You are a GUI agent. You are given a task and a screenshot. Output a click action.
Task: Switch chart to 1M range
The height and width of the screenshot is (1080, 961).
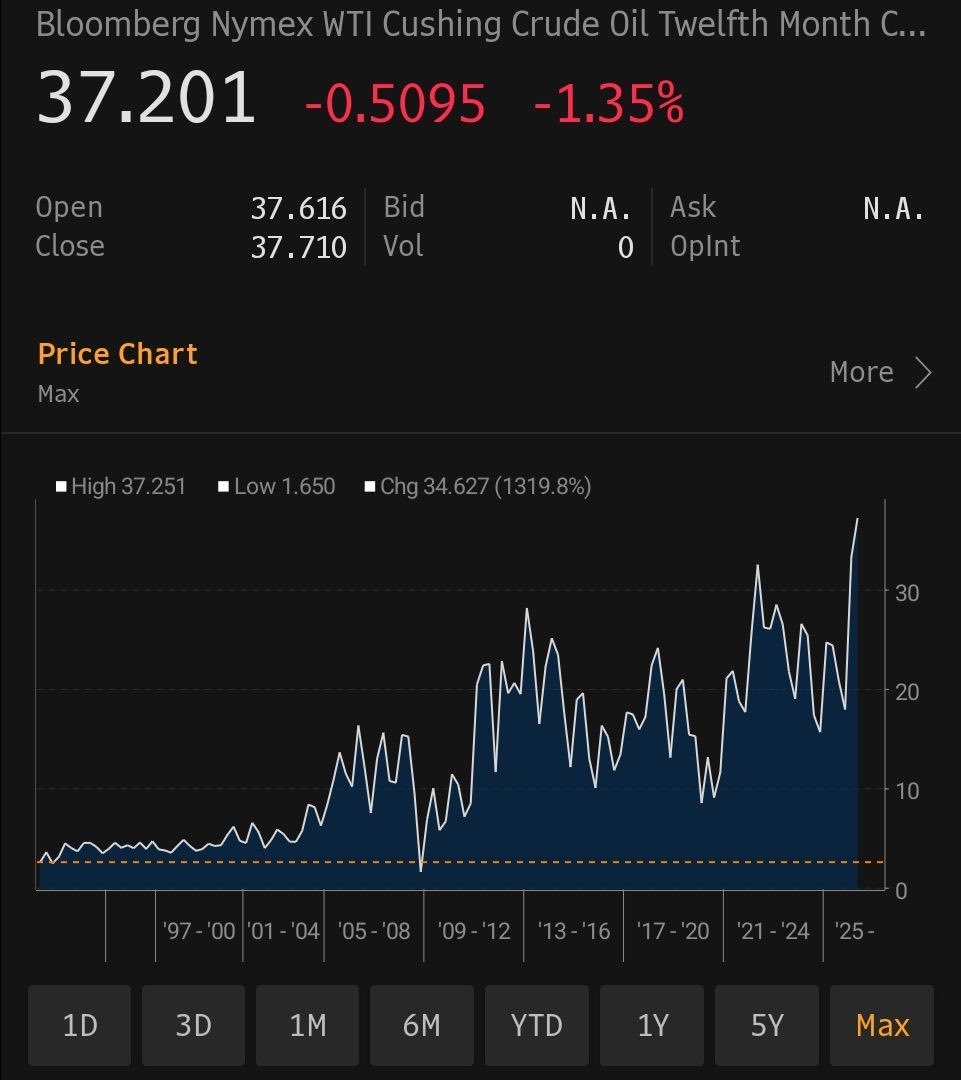[307, 1025]
